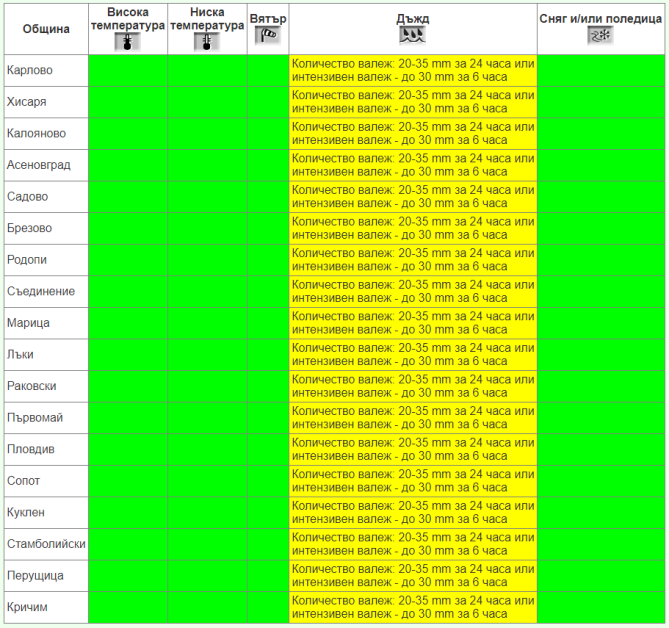
Task: Click the low temperature thermometer icon
Action: point(206,41)
